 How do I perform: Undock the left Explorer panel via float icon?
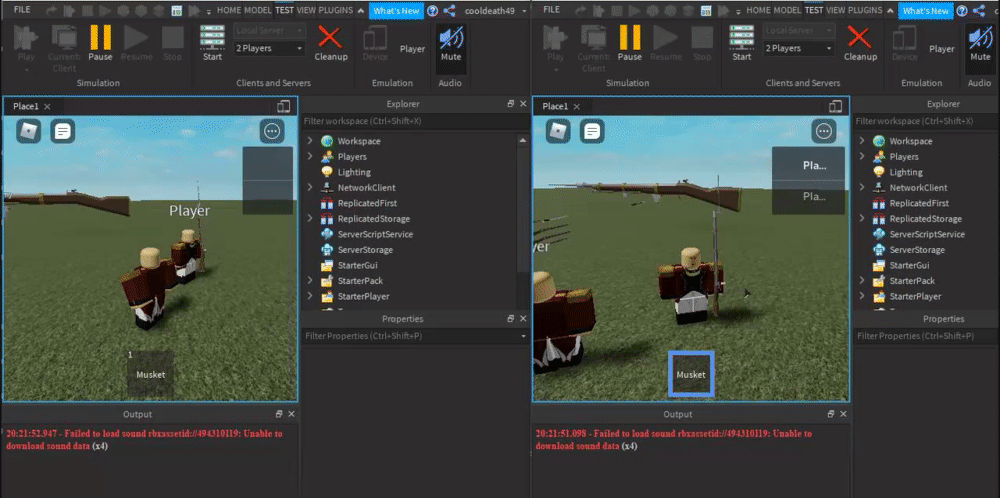[x=510, y=104]
